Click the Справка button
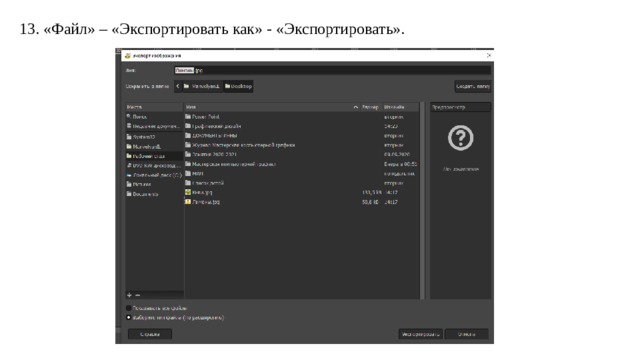Image resolution: width=640 pixels, height=360 pixels. (x=150, y=334)
